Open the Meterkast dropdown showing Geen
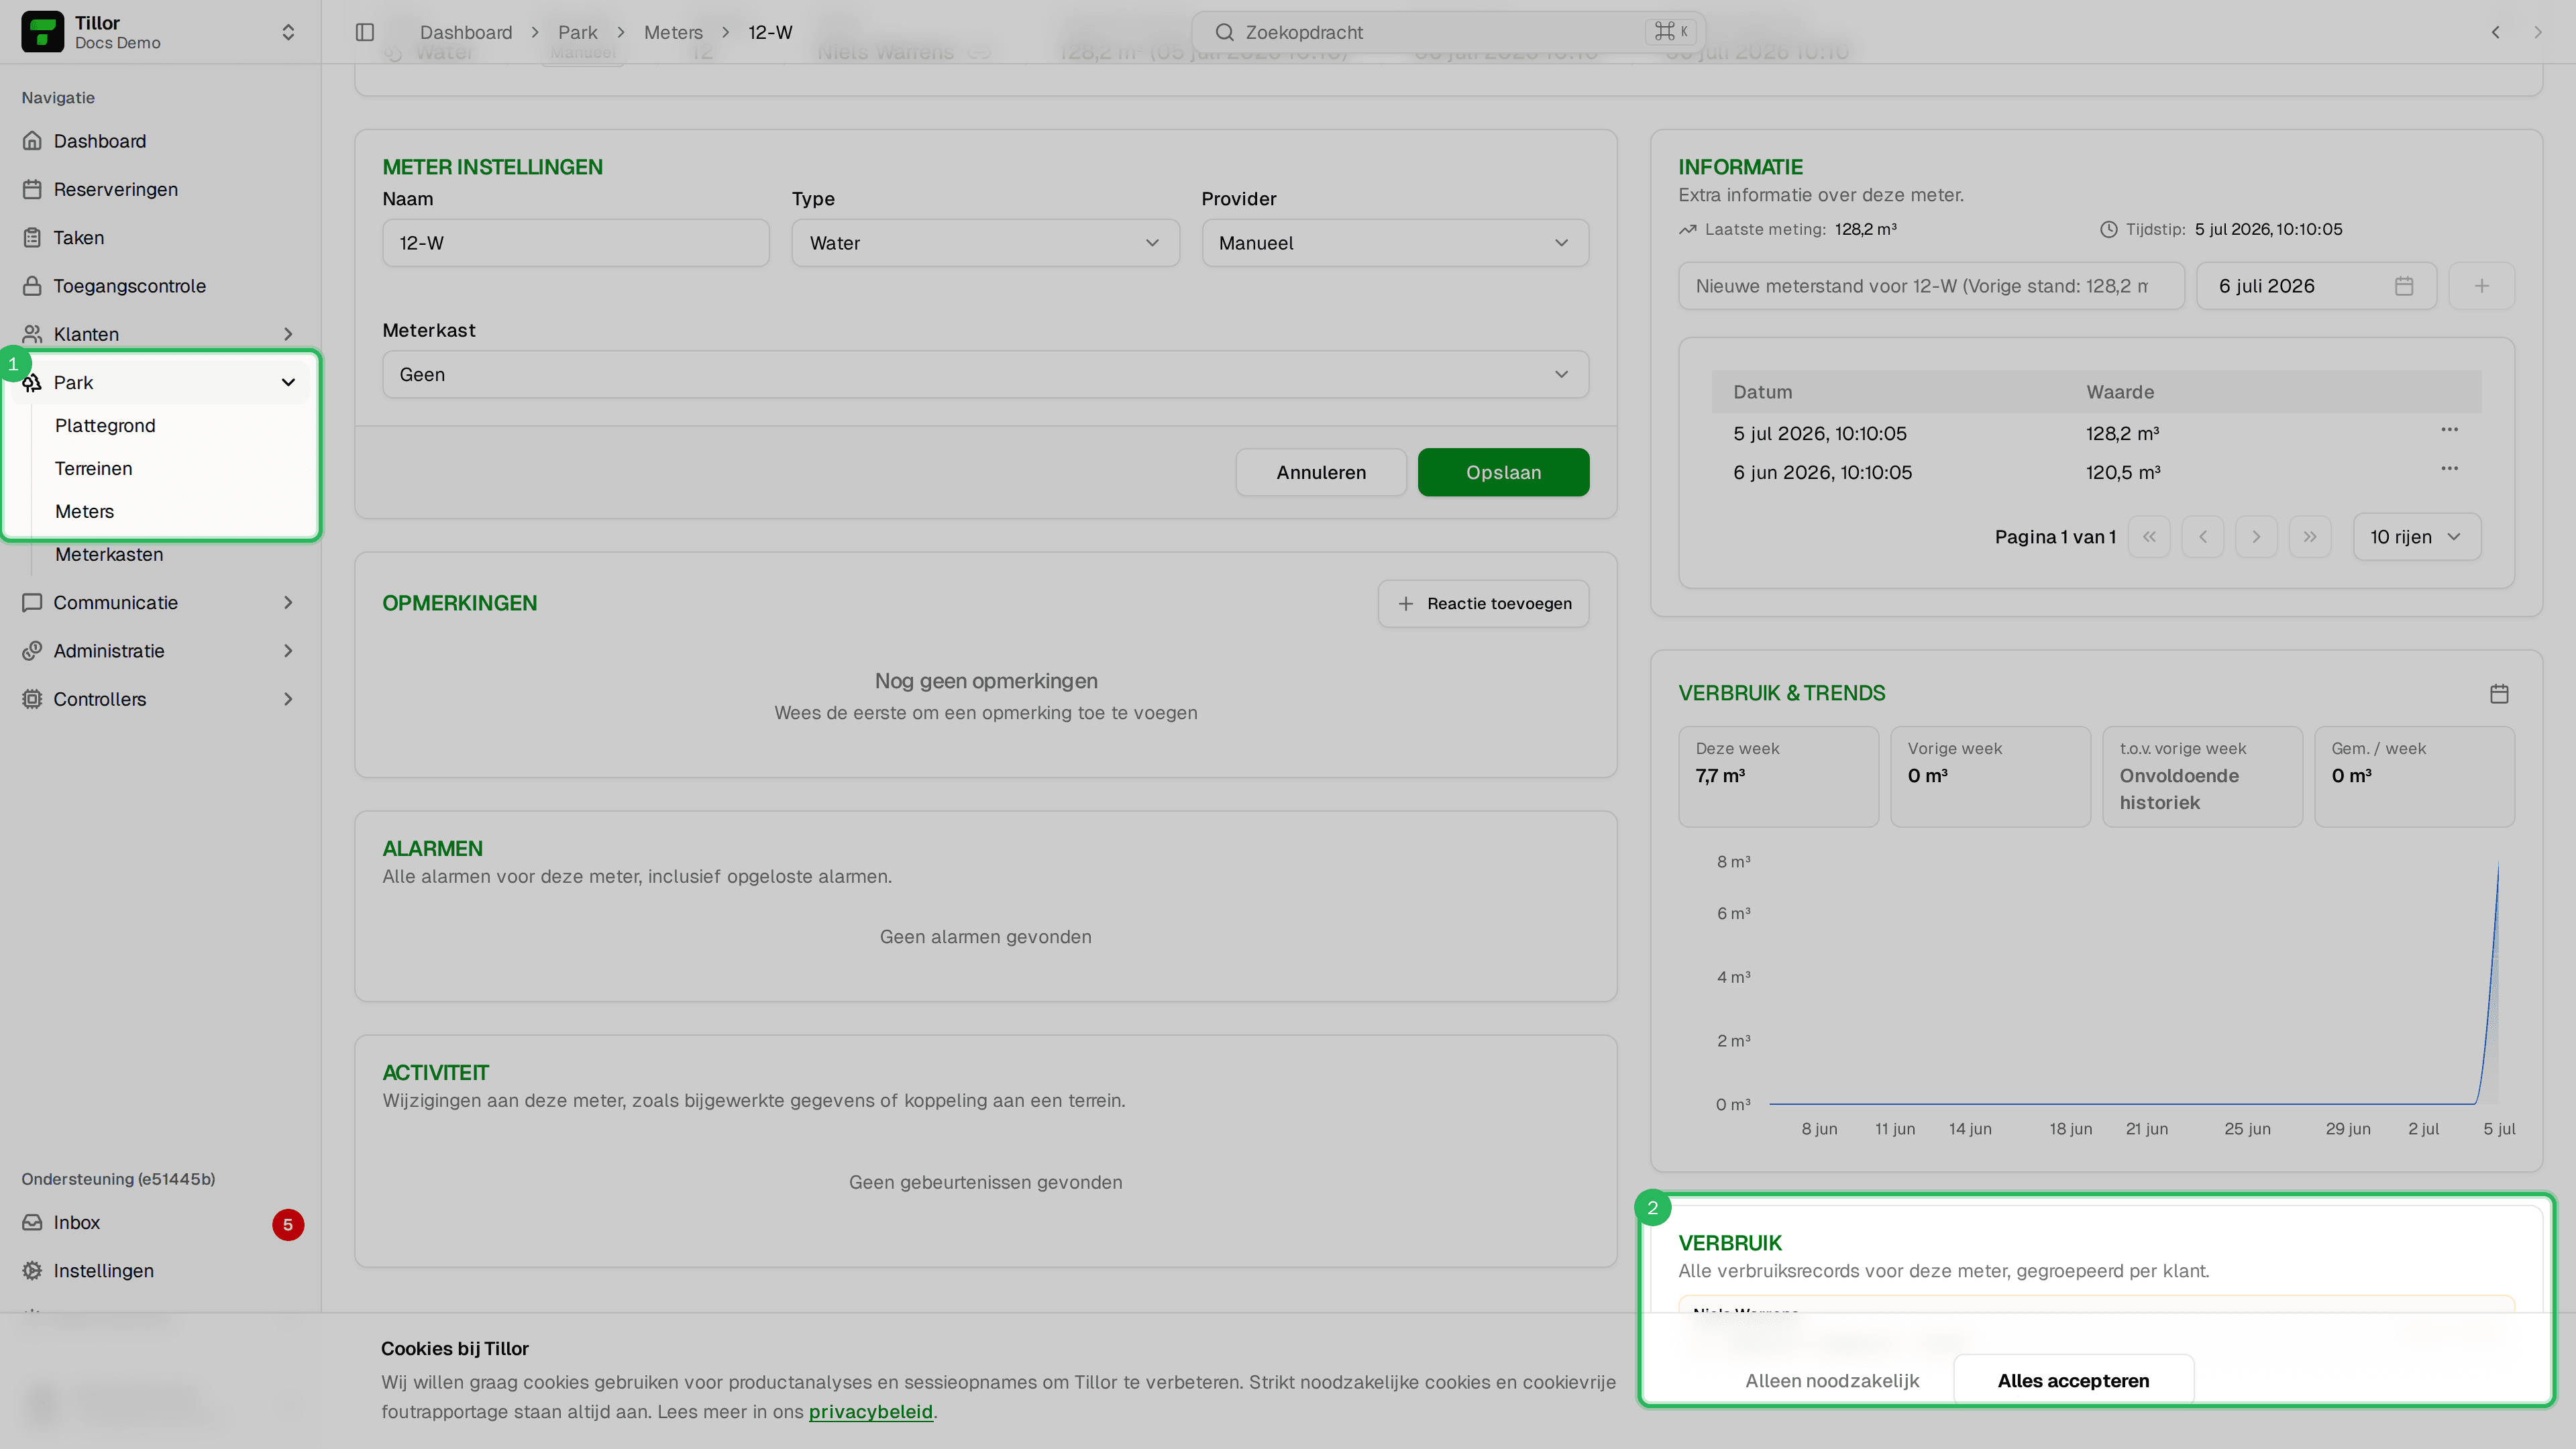The width and height of the screenshot is (2576, 1449). 985,374
